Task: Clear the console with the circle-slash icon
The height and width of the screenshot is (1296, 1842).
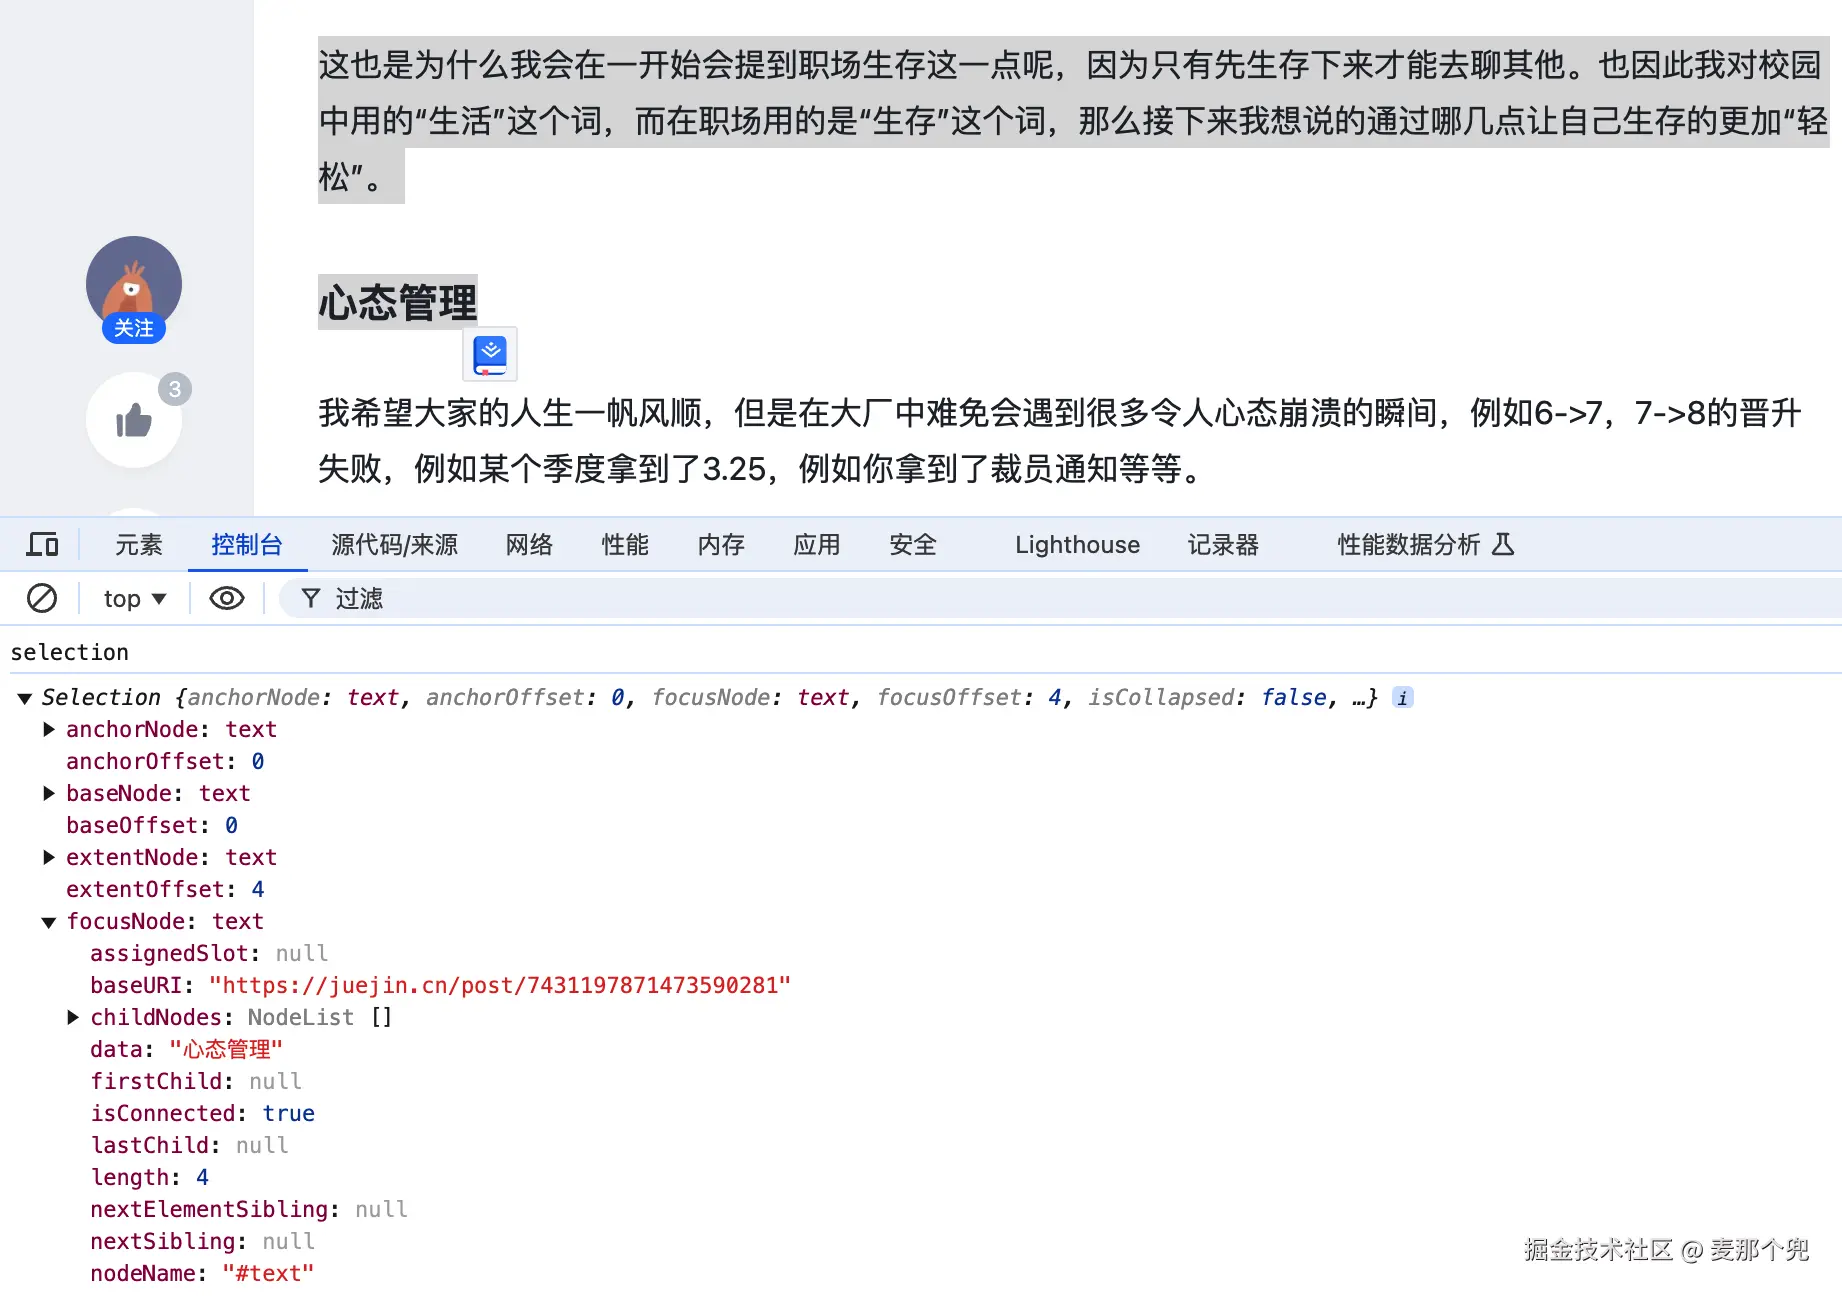Action: tap(41, 597)
